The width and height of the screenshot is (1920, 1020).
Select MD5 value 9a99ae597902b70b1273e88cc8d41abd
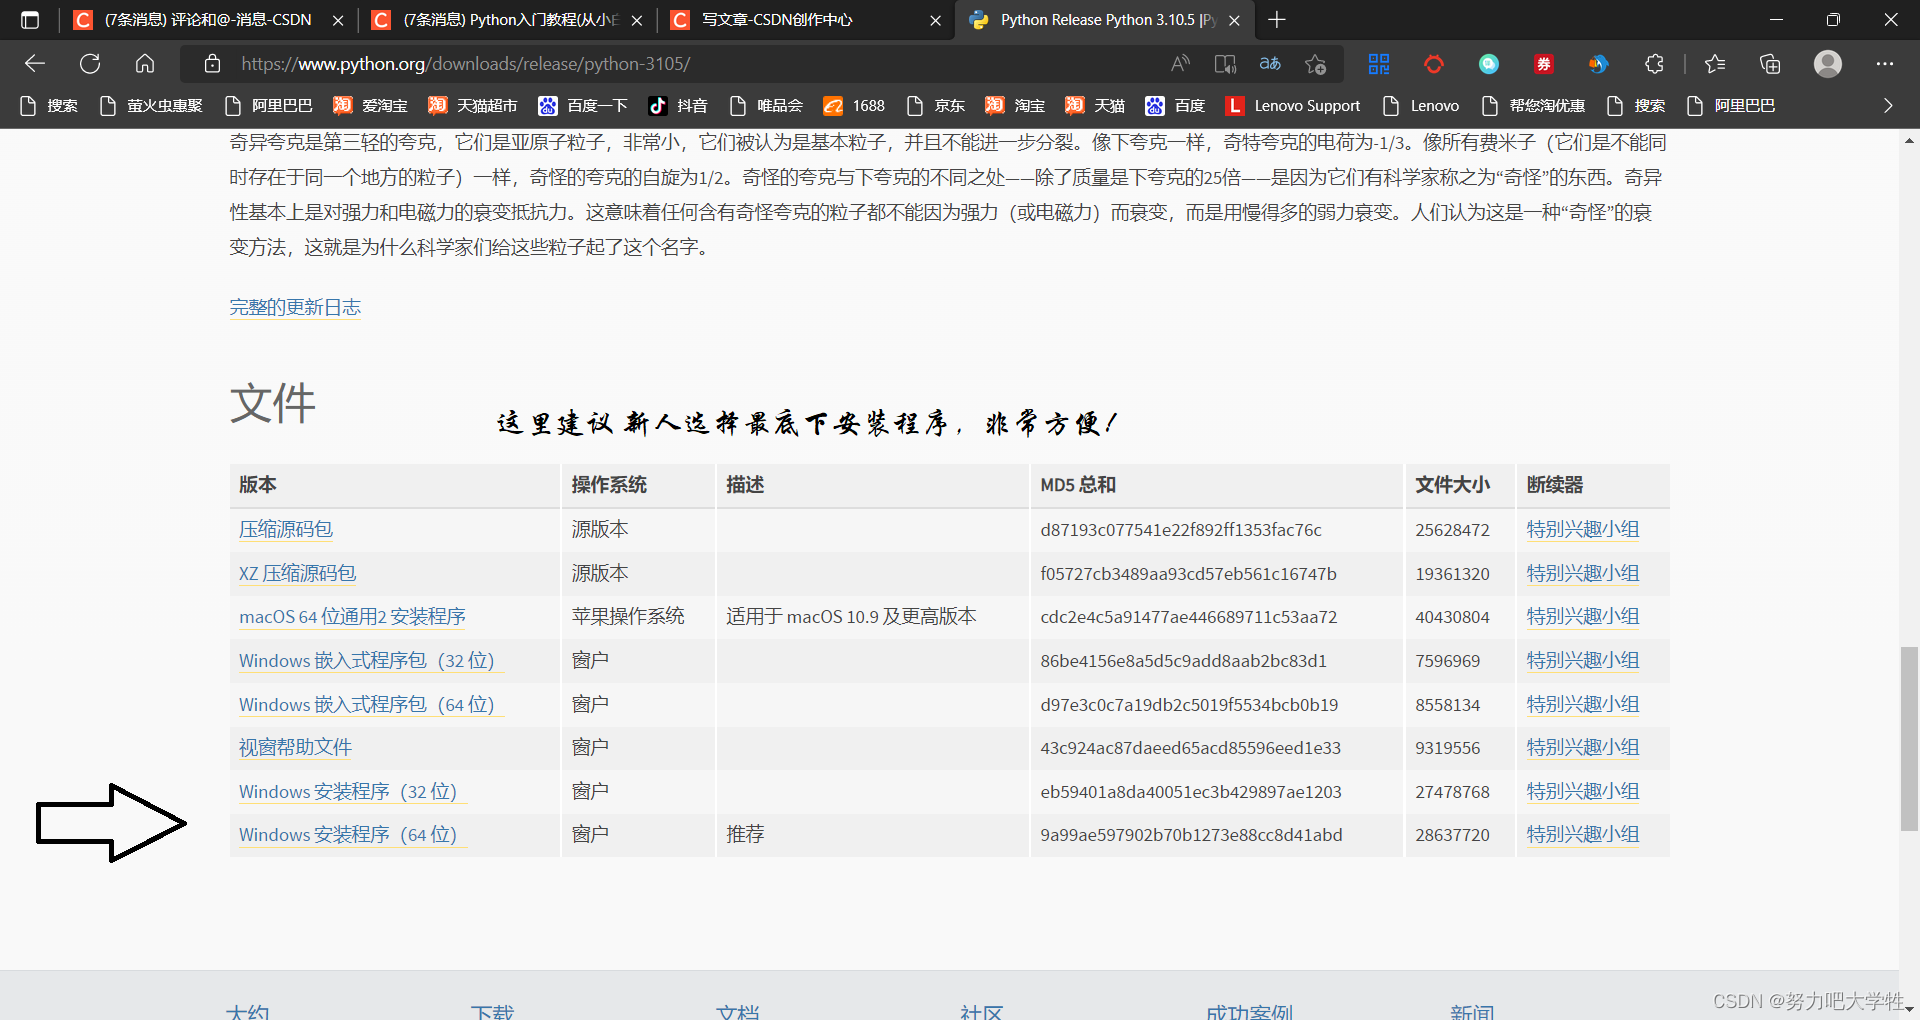click(1191, 835)
